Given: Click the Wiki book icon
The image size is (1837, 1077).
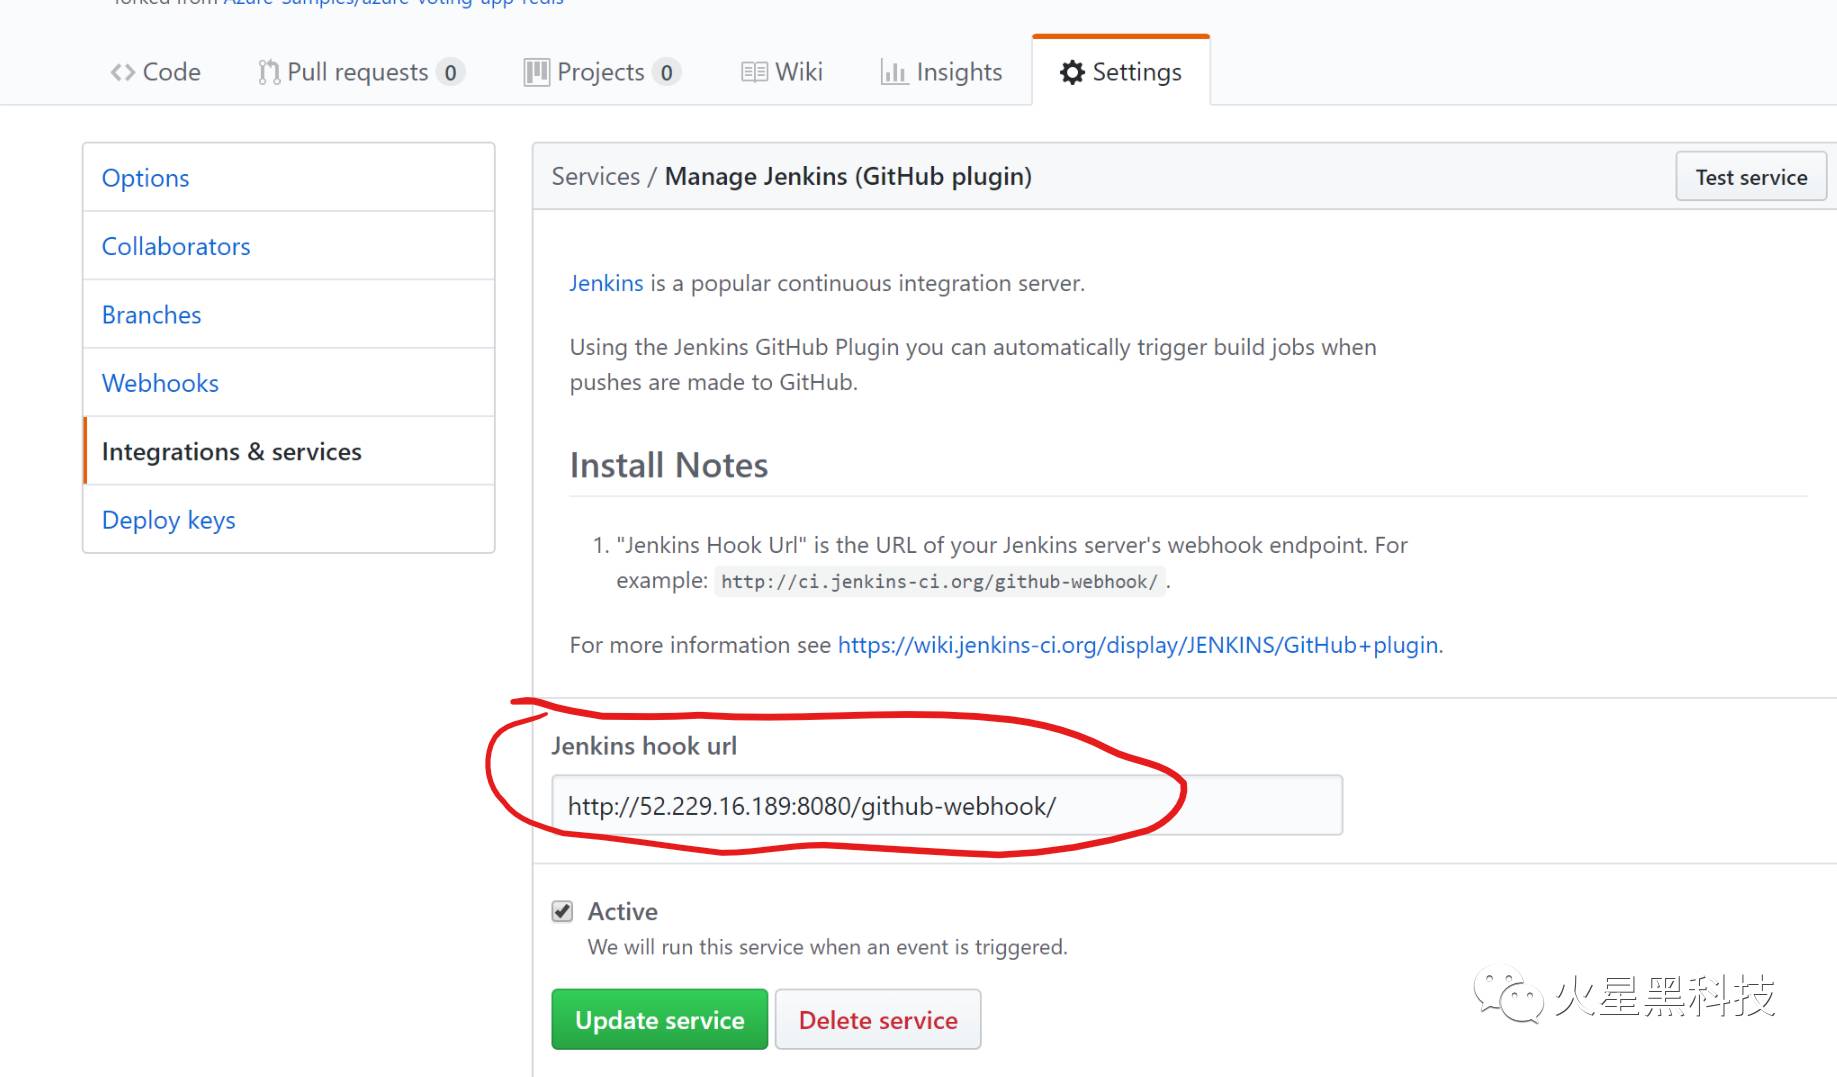Looking at the screenshot, I should tap(754, 72).
